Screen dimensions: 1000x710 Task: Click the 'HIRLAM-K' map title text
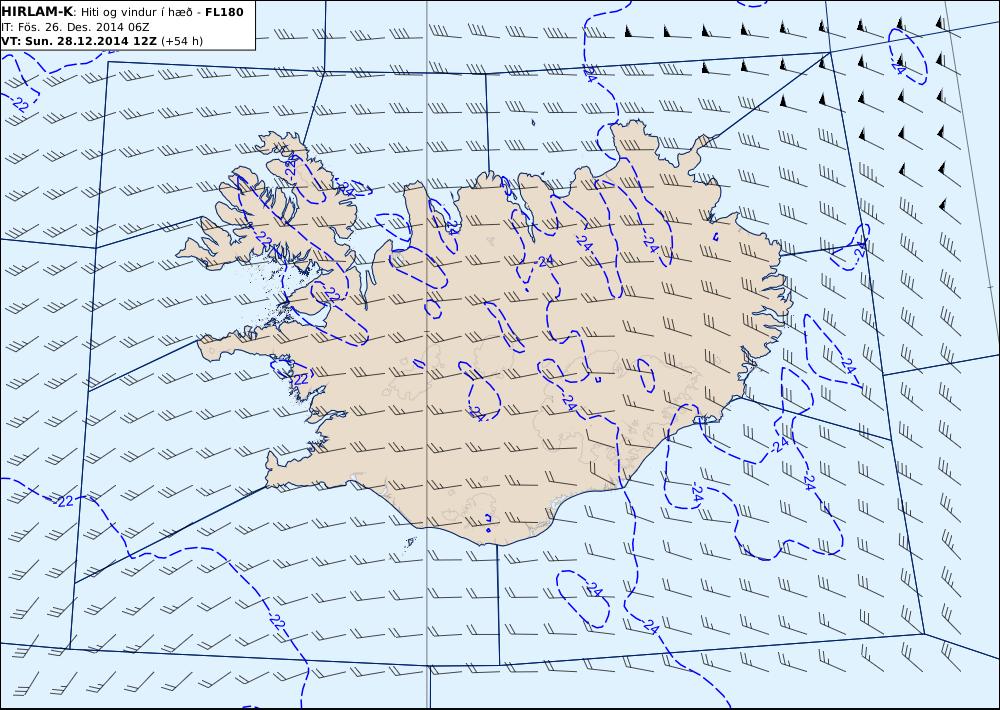coord(37,12)
